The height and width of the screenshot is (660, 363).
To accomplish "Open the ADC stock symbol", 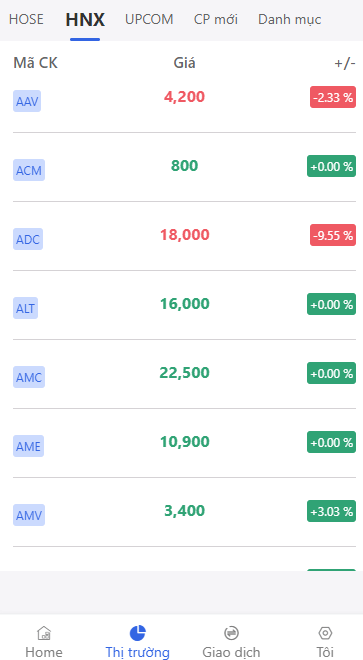I will (x=28, y=239).
